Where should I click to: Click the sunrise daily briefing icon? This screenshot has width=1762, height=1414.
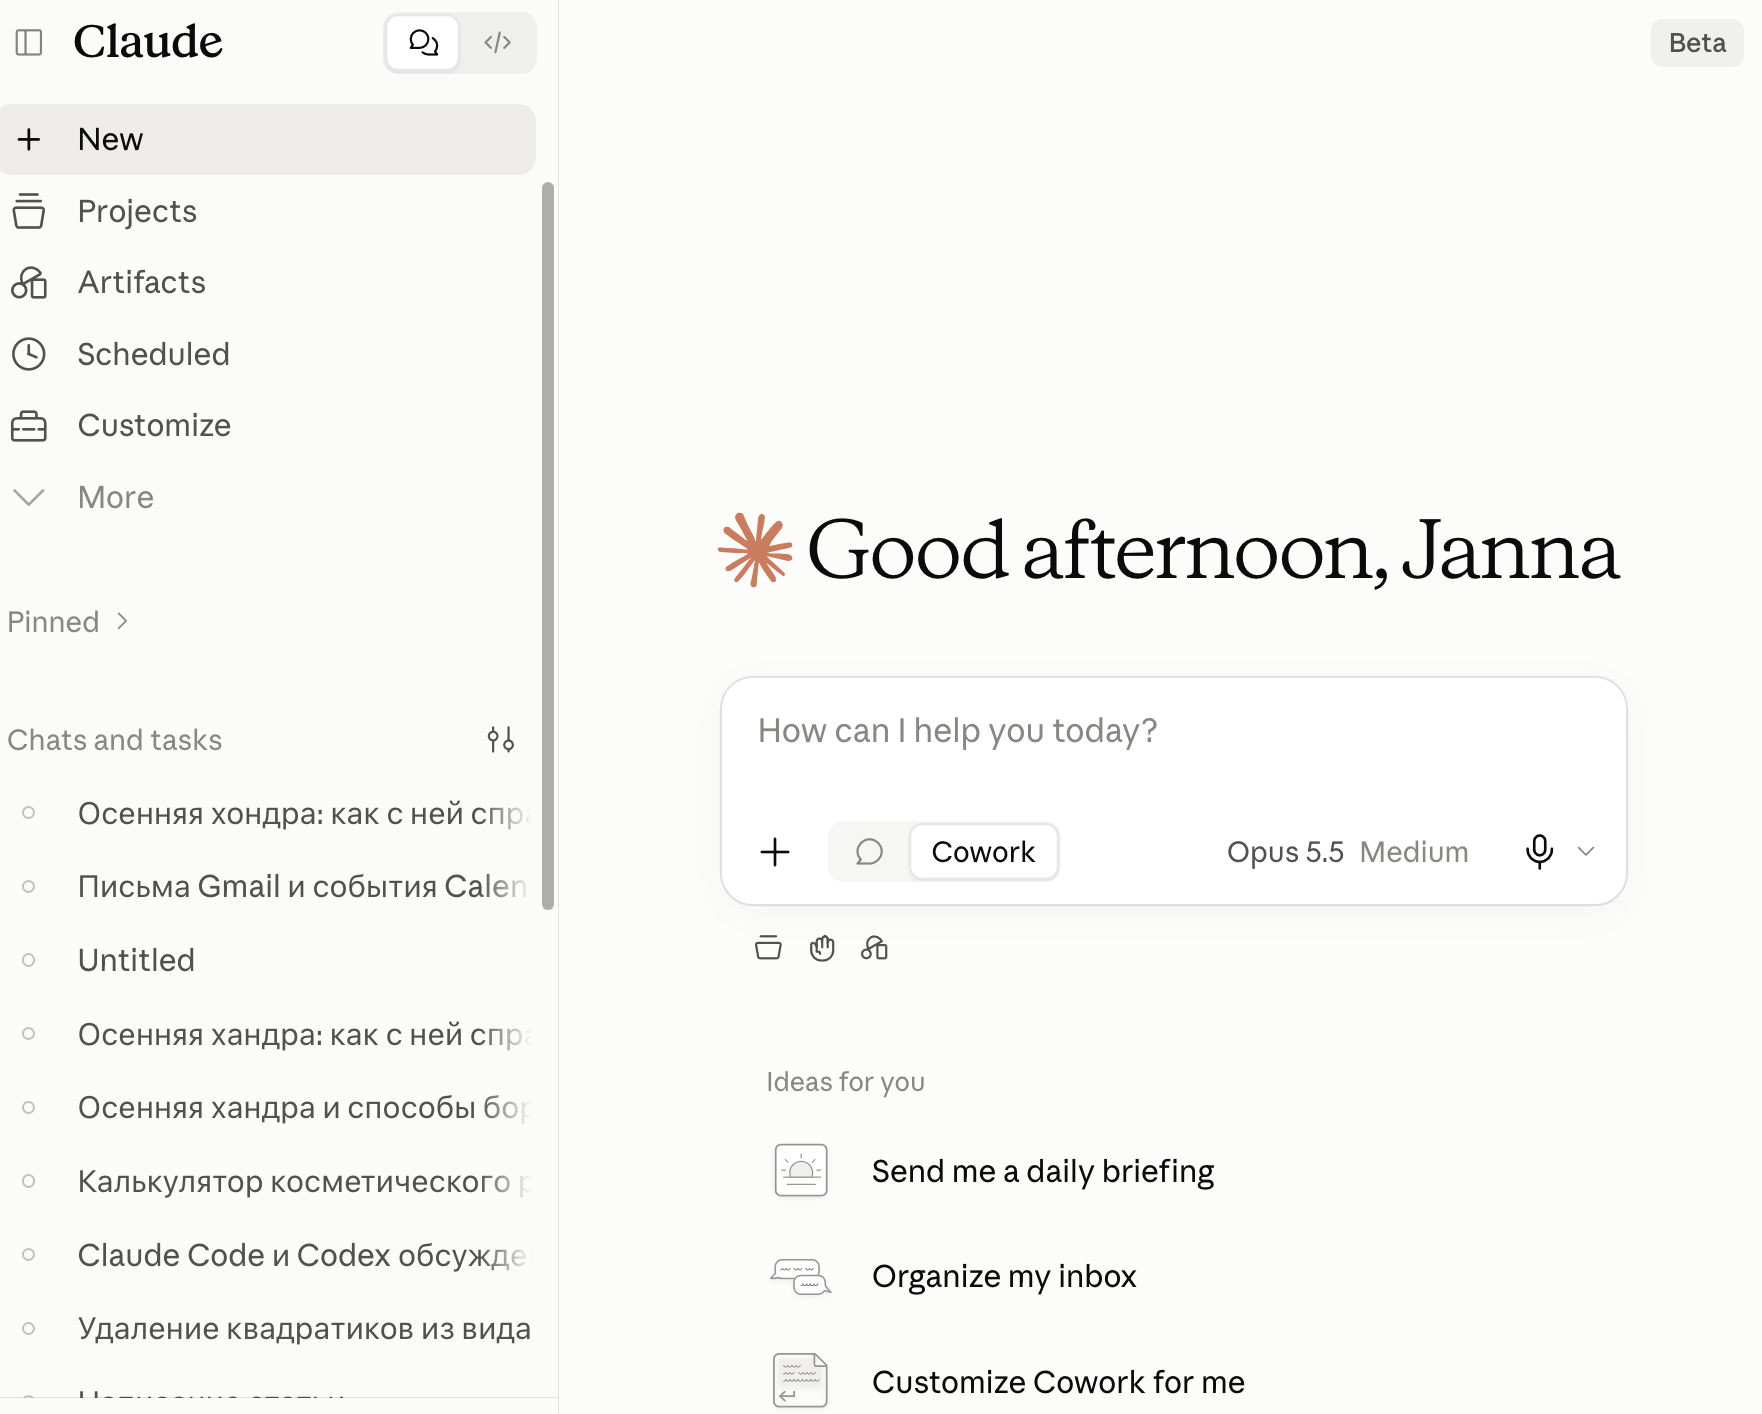801,1170
